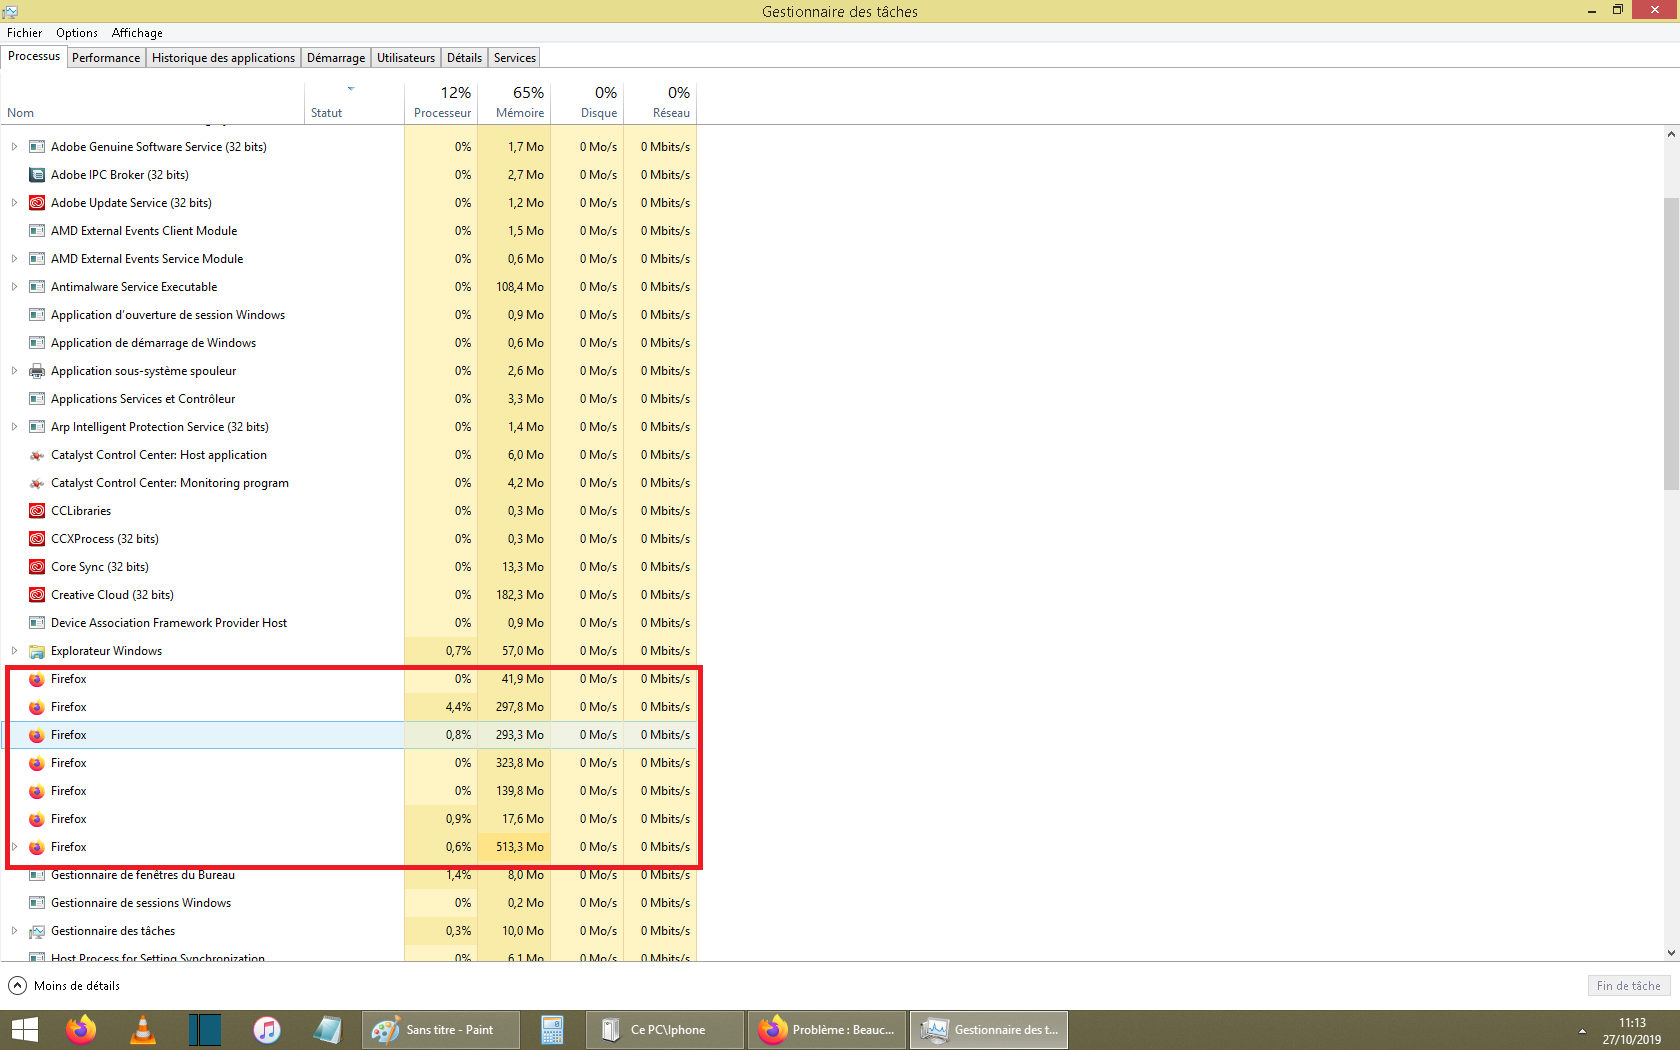Click the Firefox icon in the 297,8 Mo row
The image size is (1680, 1050).
coord(37,707)
